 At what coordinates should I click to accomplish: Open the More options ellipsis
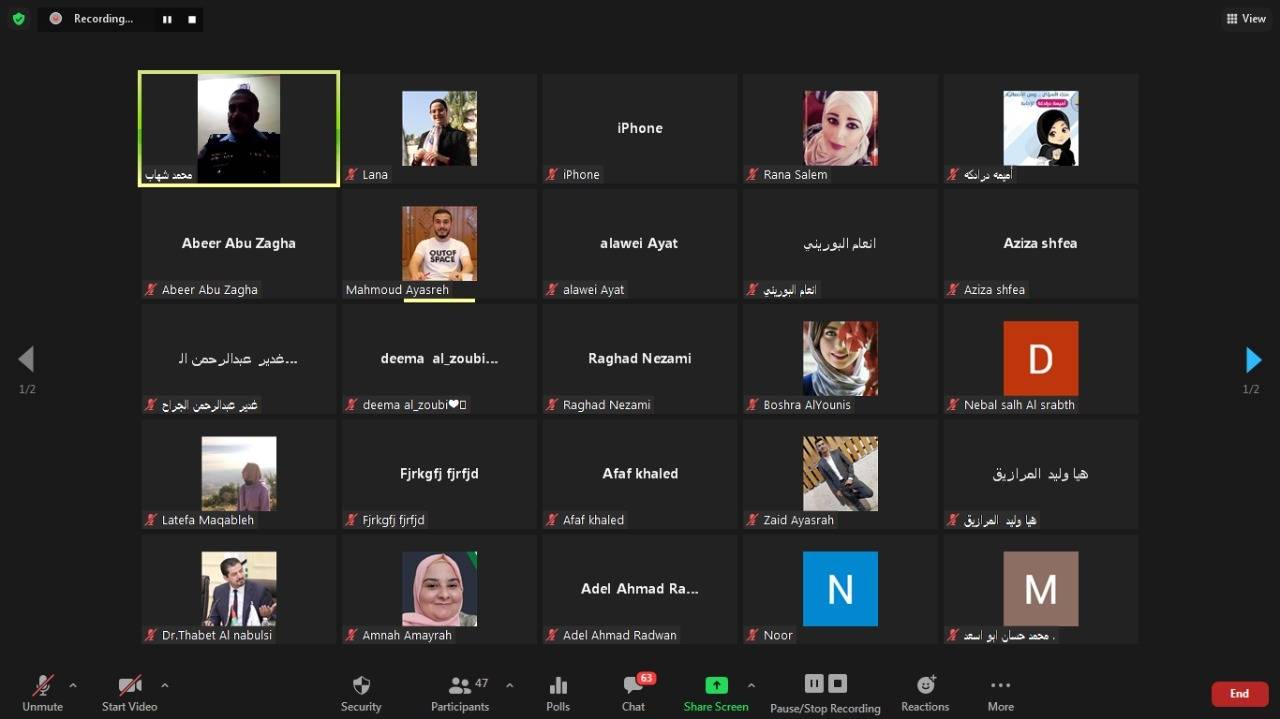tap(1000, 686)
